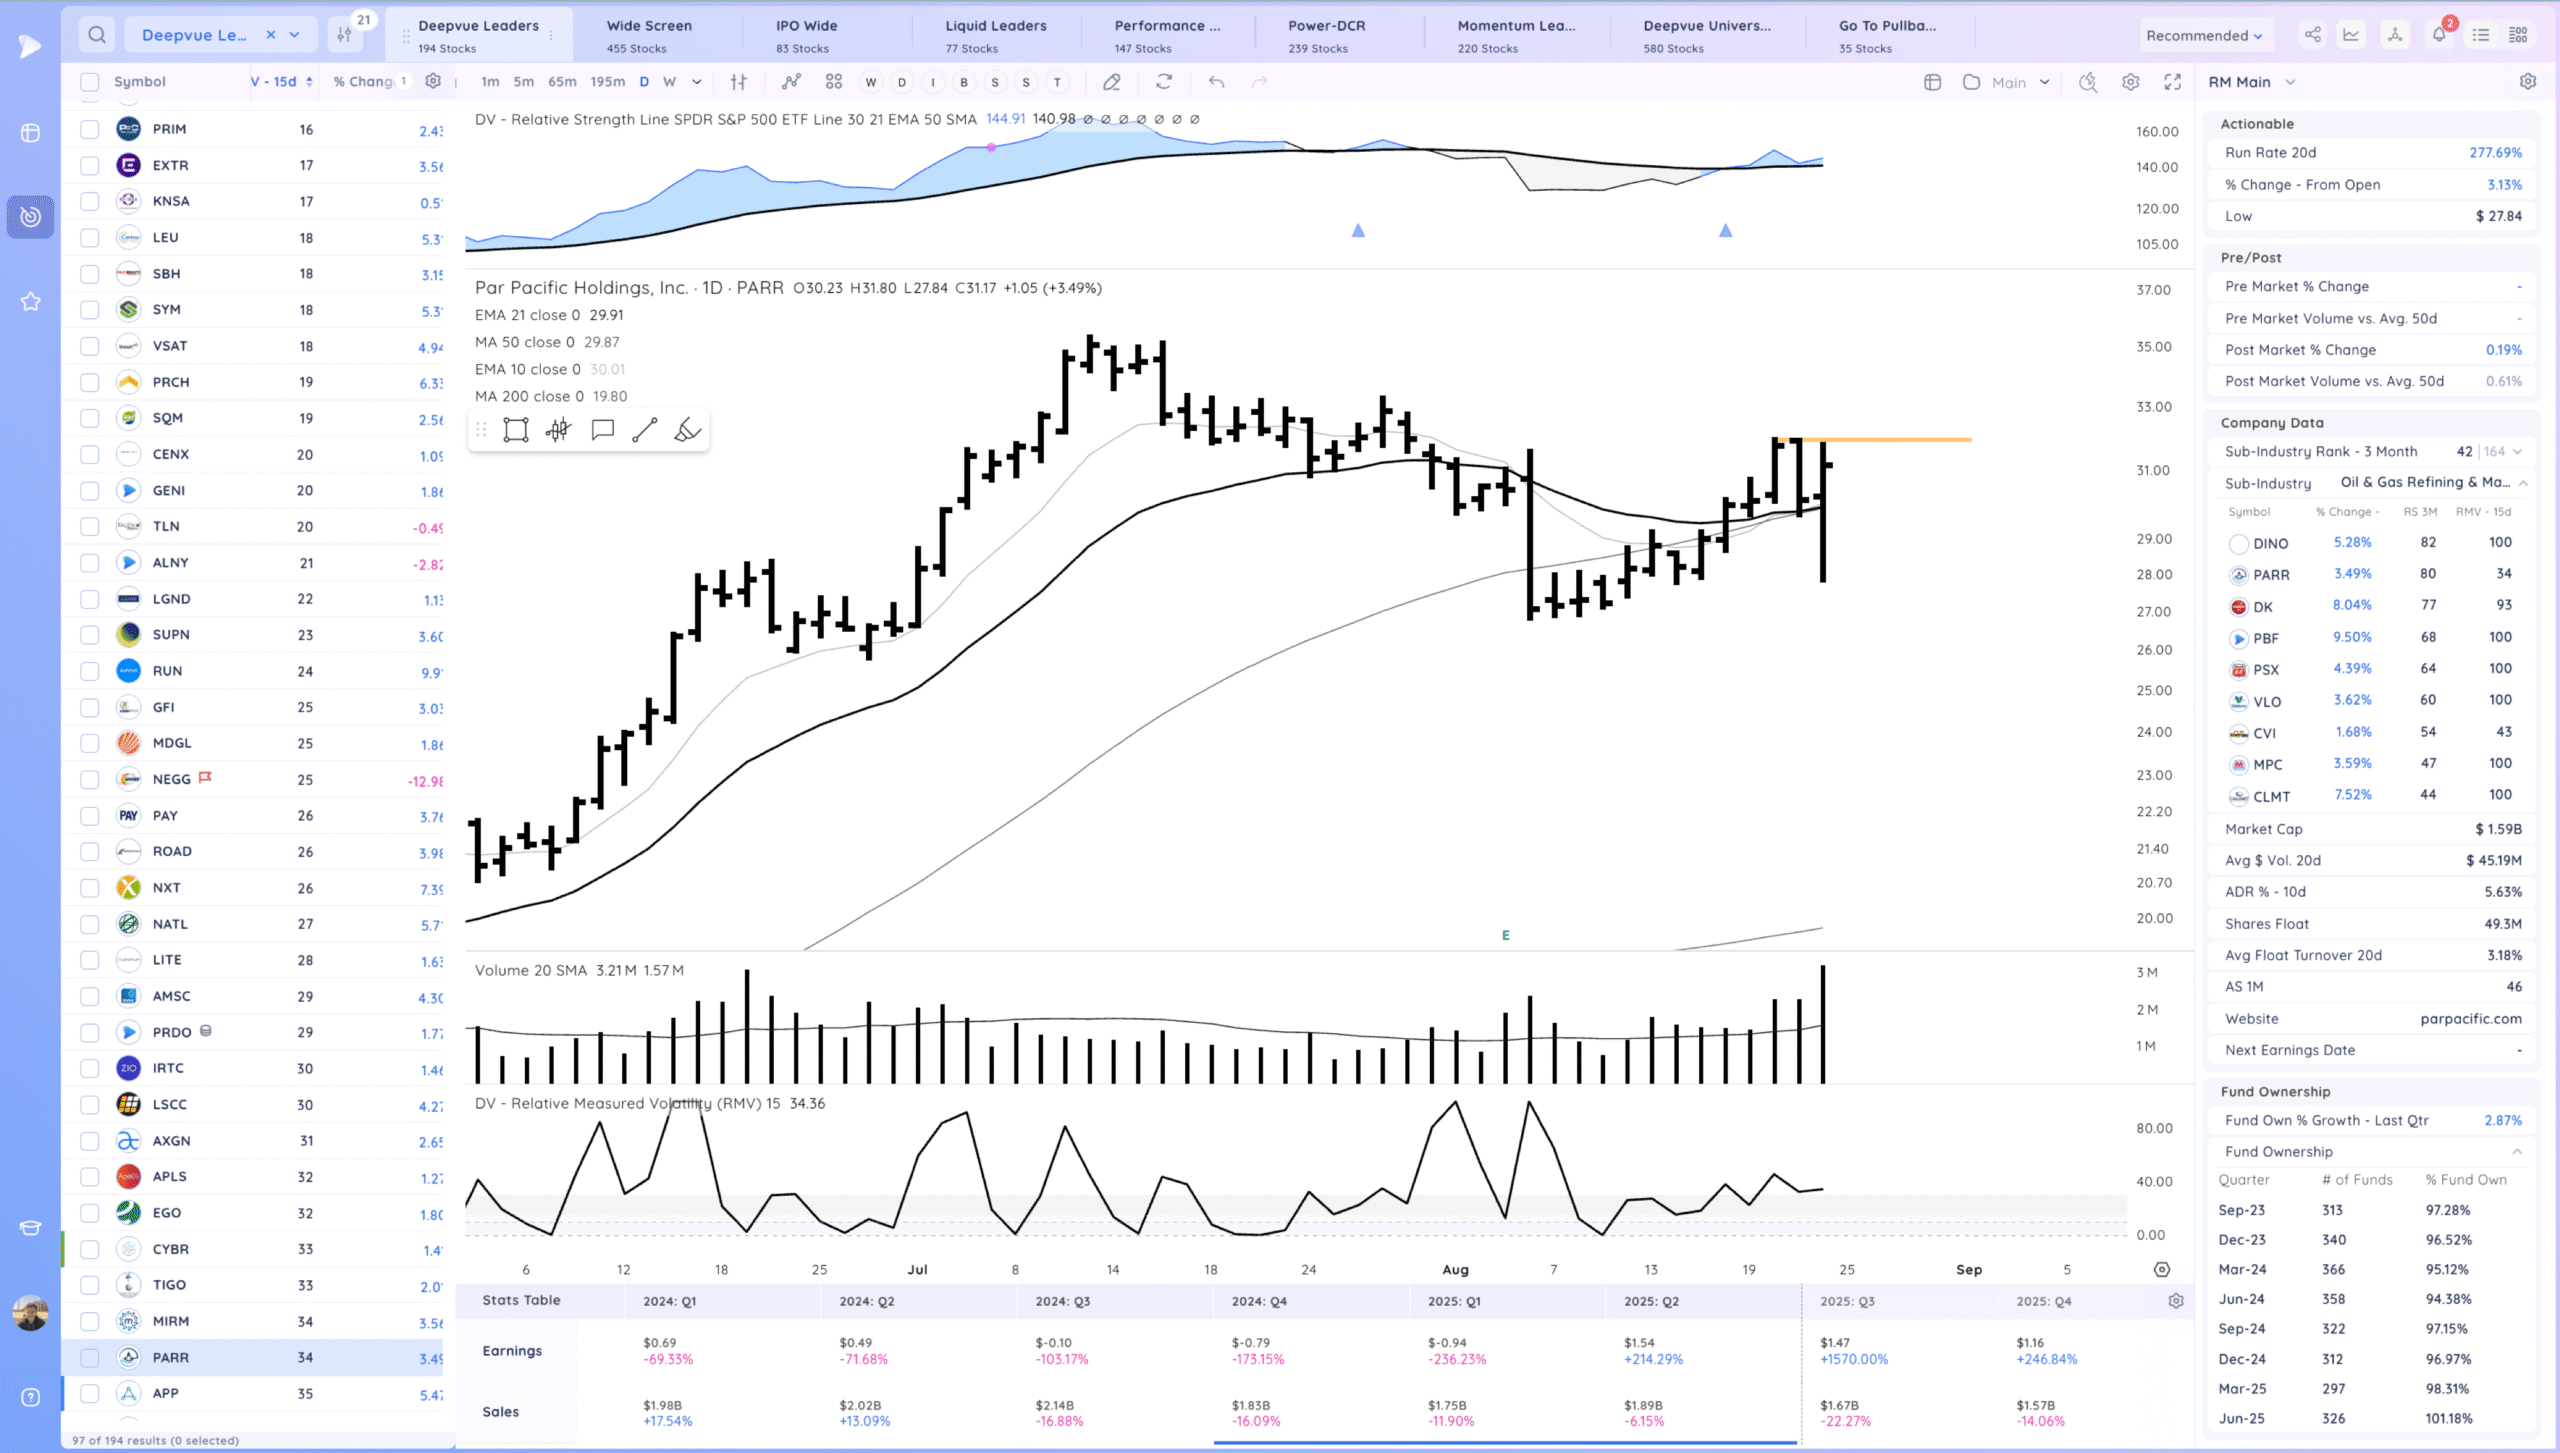Viewport: 2560px width, 1453px height.
Task: Toggle fullscreen chart mode
Action: pyautogui.click(x=2173, y=82)
